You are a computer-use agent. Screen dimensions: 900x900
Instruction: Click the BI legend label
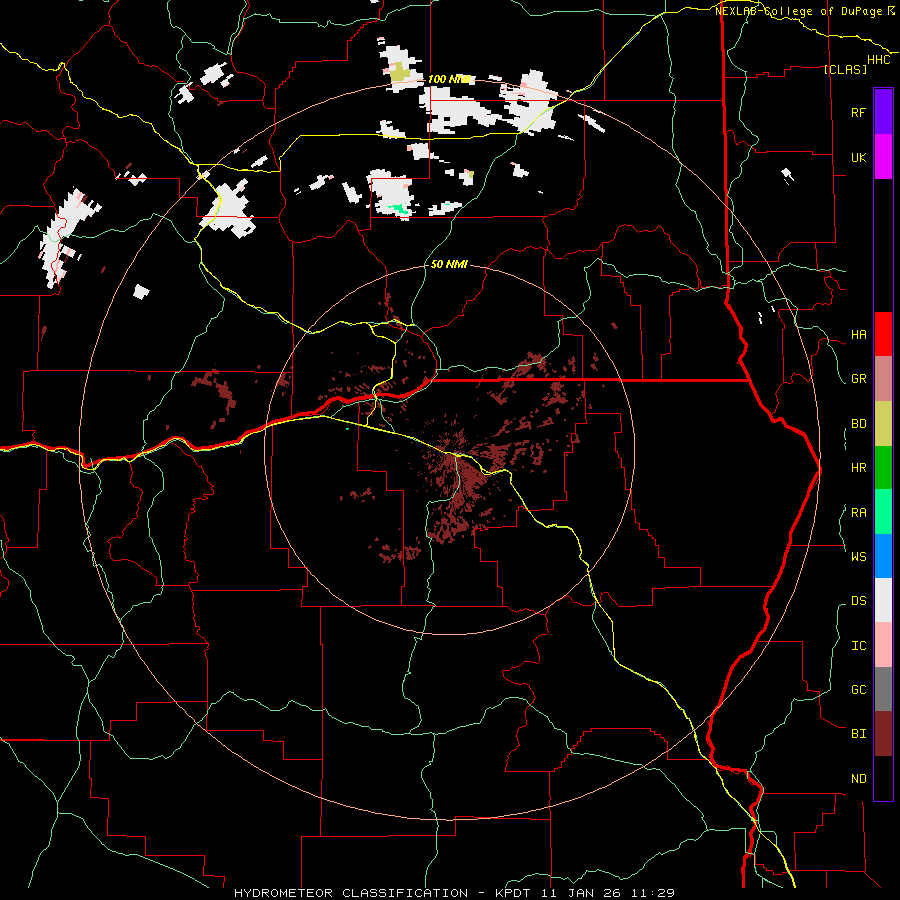tap(858, 734)
